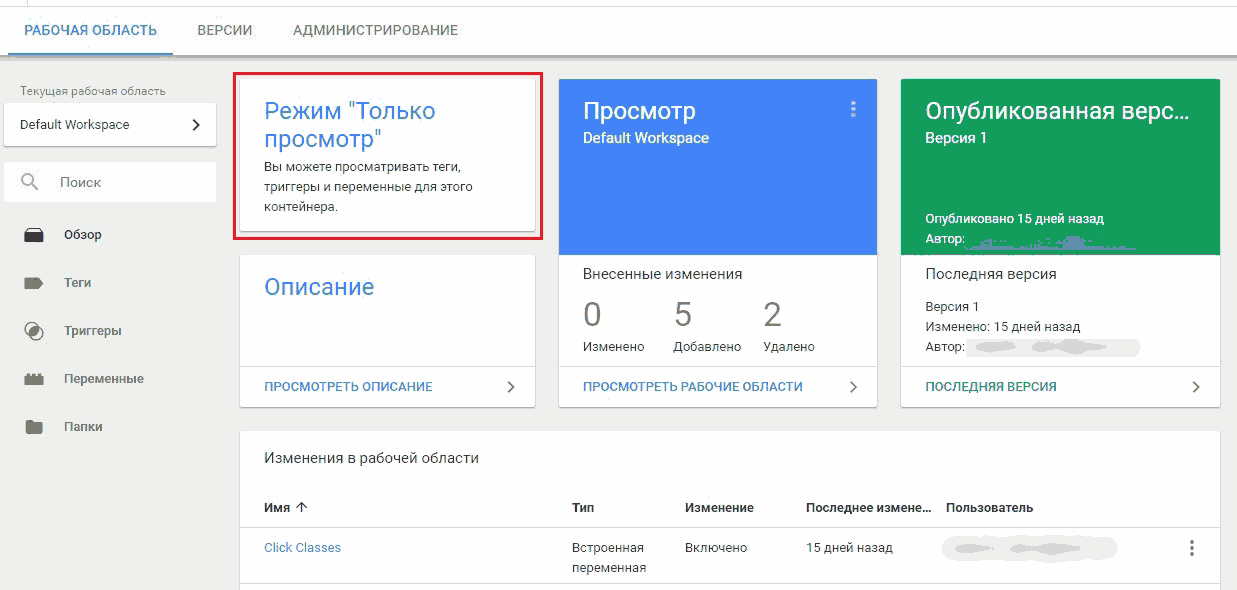1237x590 pixels.
Task: Click the Опубликованная версия card heading
Action: tap(1057, 111)
